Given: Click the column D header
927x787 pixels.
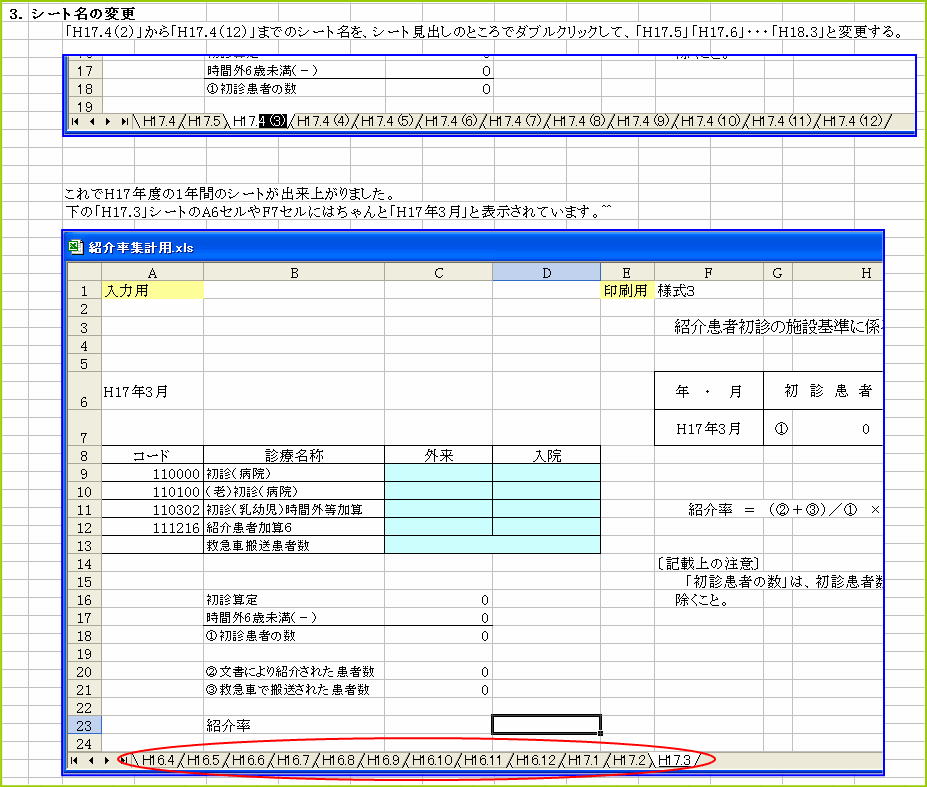Looking at the screenshot, I should pos(546,272).
